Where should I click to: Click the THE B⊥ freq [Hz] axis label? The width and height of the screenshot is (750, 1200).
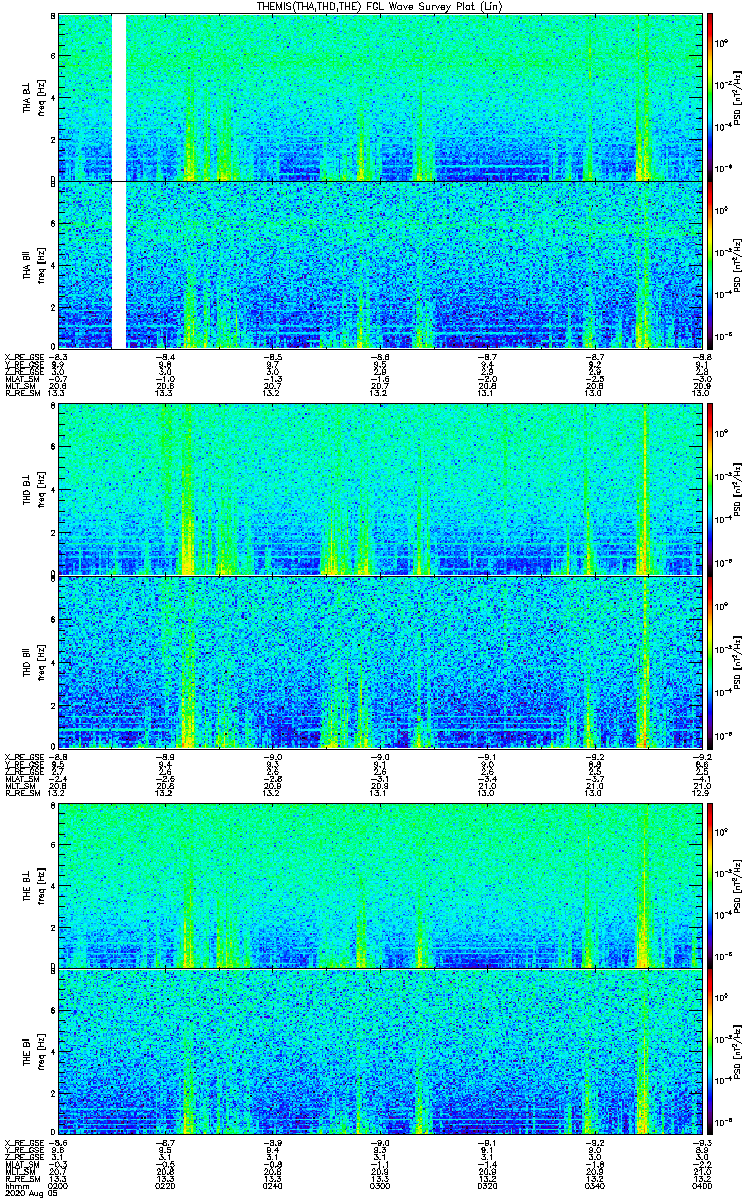[42, 885]
